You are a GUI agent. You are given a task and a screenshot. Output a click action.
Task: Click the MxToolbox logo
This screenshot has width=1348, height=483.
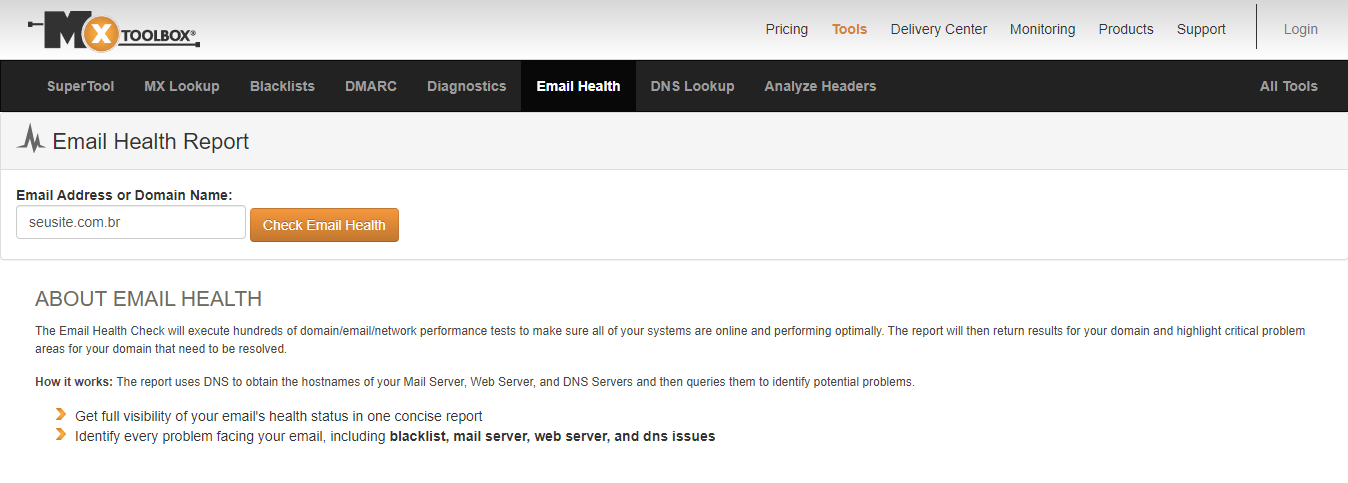[x=113, y=32]
